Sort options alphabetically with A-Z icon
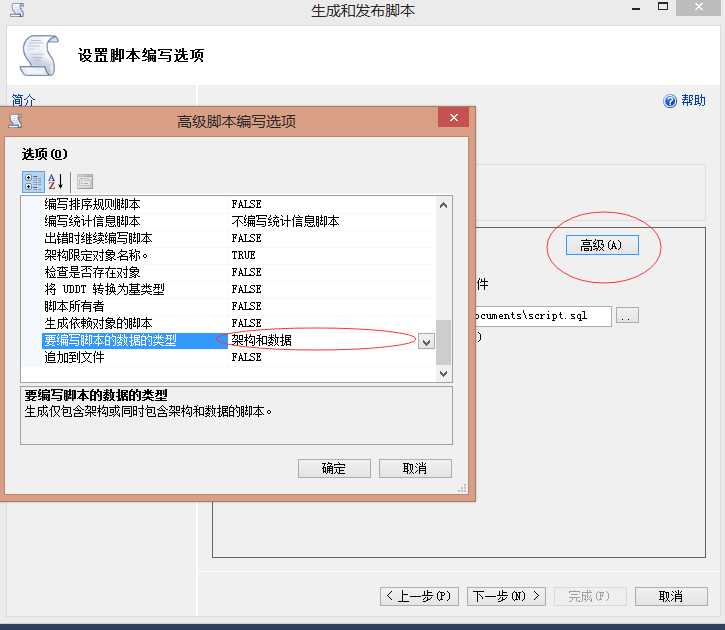 (x=55, y=182)
